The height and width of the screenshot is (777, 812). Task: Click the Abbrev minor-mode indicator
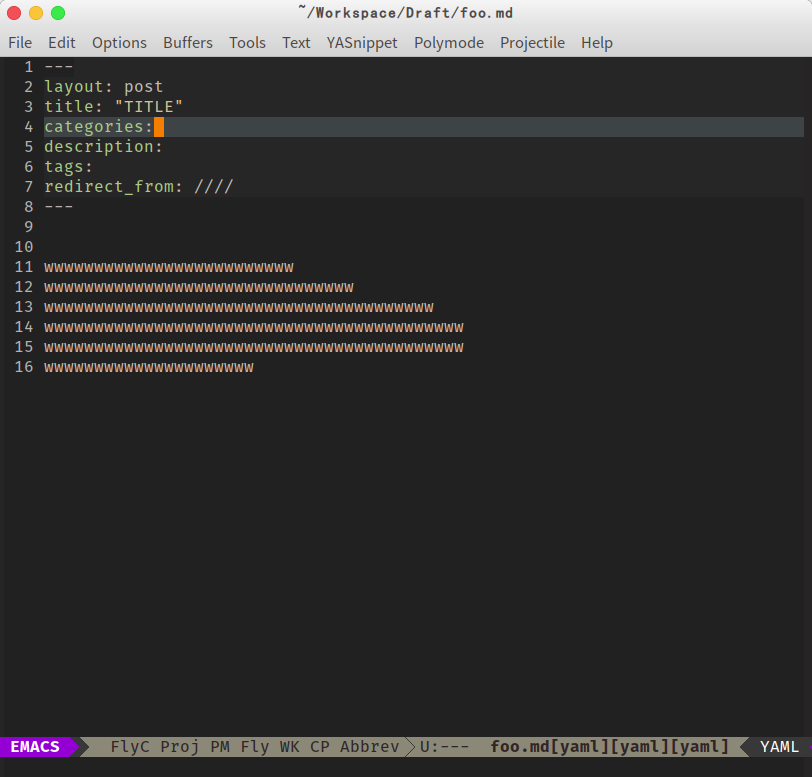(x=369, y=746)
